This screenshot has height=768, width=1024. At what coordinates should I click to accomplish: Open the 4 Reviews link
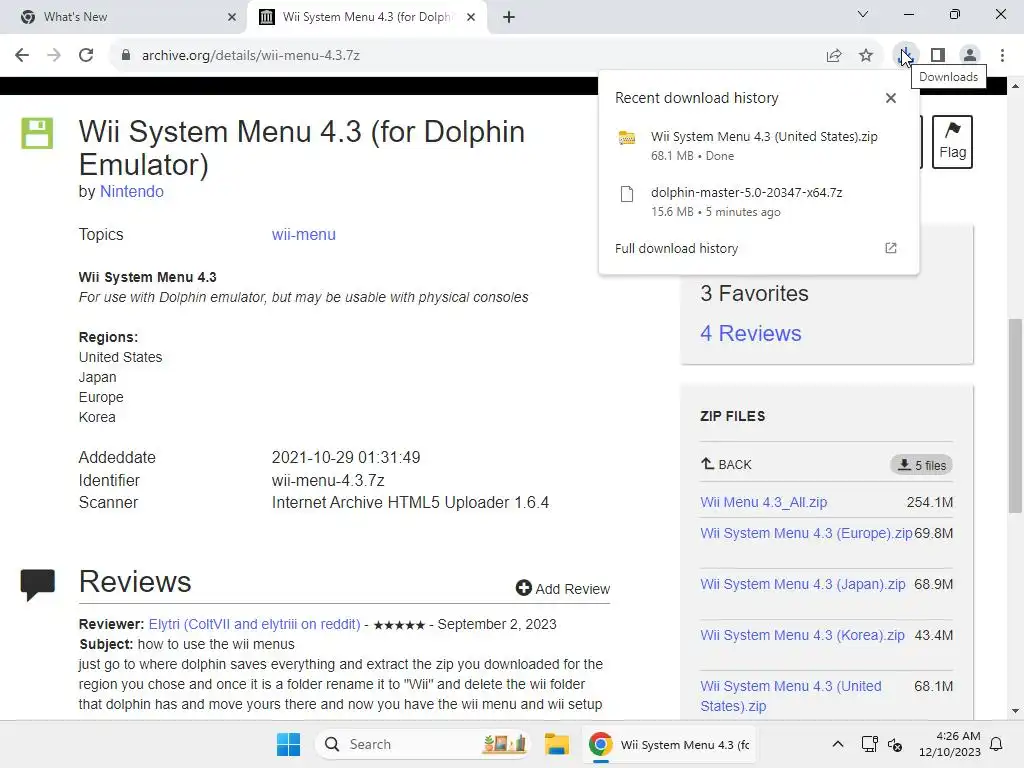pyautogui.click(x=750, y=334)
